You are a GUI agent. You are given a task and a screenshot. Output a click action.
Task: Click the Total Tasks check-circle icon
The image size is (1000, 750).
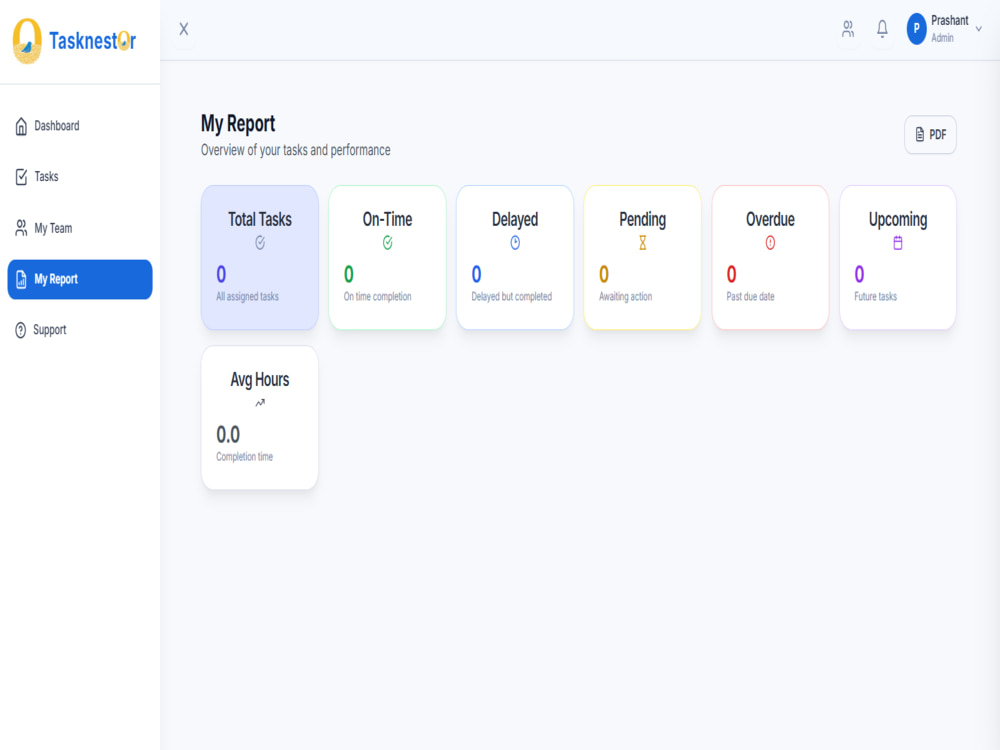(x=260, y=242)
